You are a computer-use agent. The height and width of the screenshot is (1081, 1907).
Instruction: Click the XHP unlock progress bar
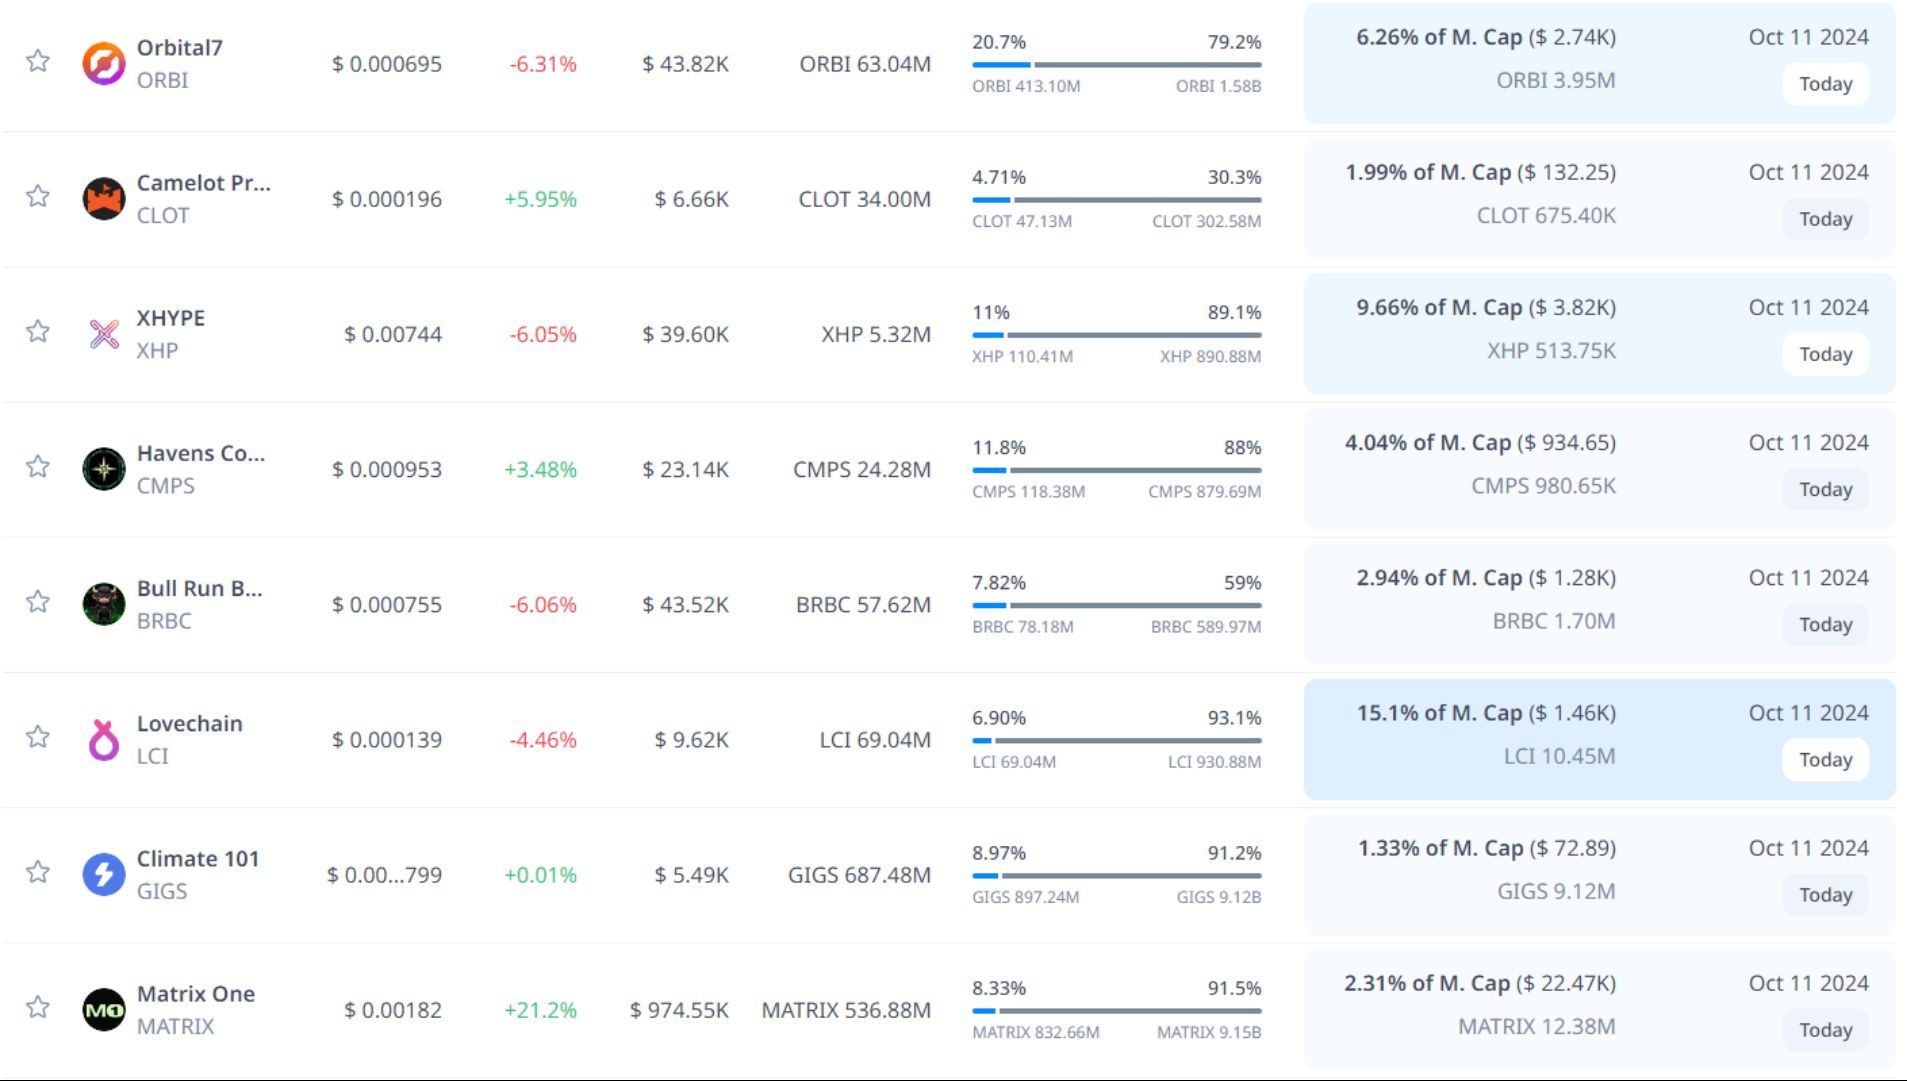click(1116, 335)
